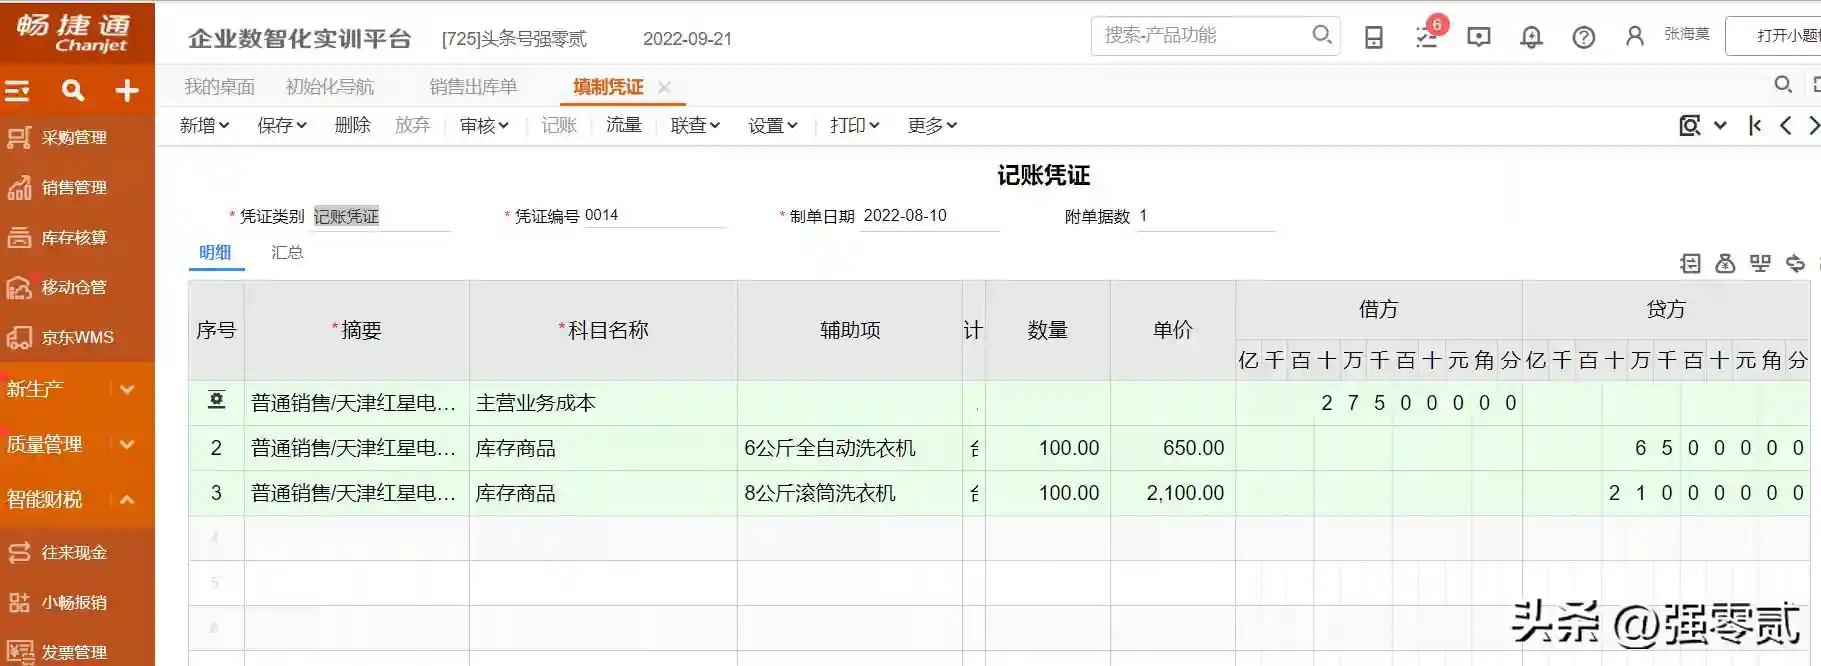Viewport: 1821px width, 666px height.
Task: Click the 流量 button
Action: pos(623,125)
